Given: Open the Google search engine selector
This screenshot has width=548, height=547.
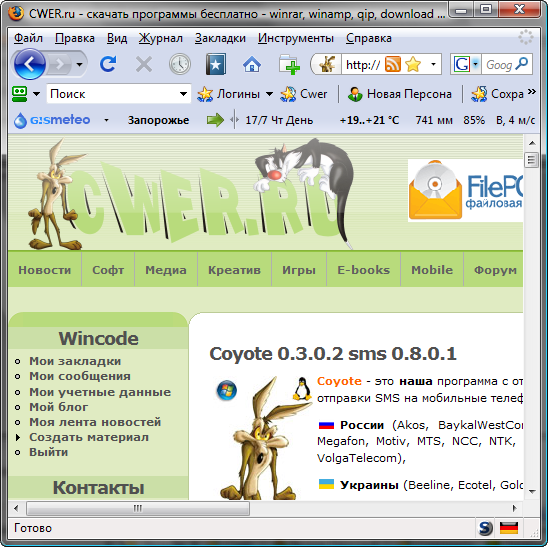Looking at the screenshot, I should tap(466, 64).
